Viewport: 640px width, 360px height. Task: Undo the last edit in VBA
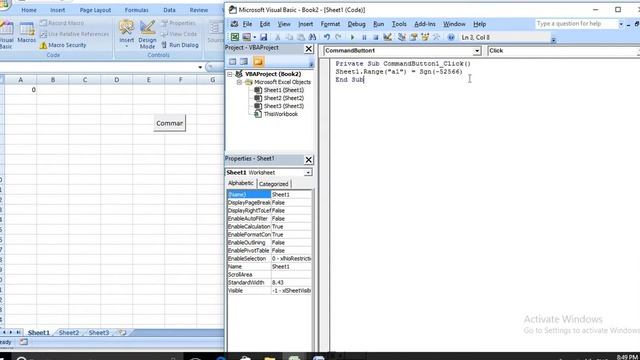coord(327,37)
